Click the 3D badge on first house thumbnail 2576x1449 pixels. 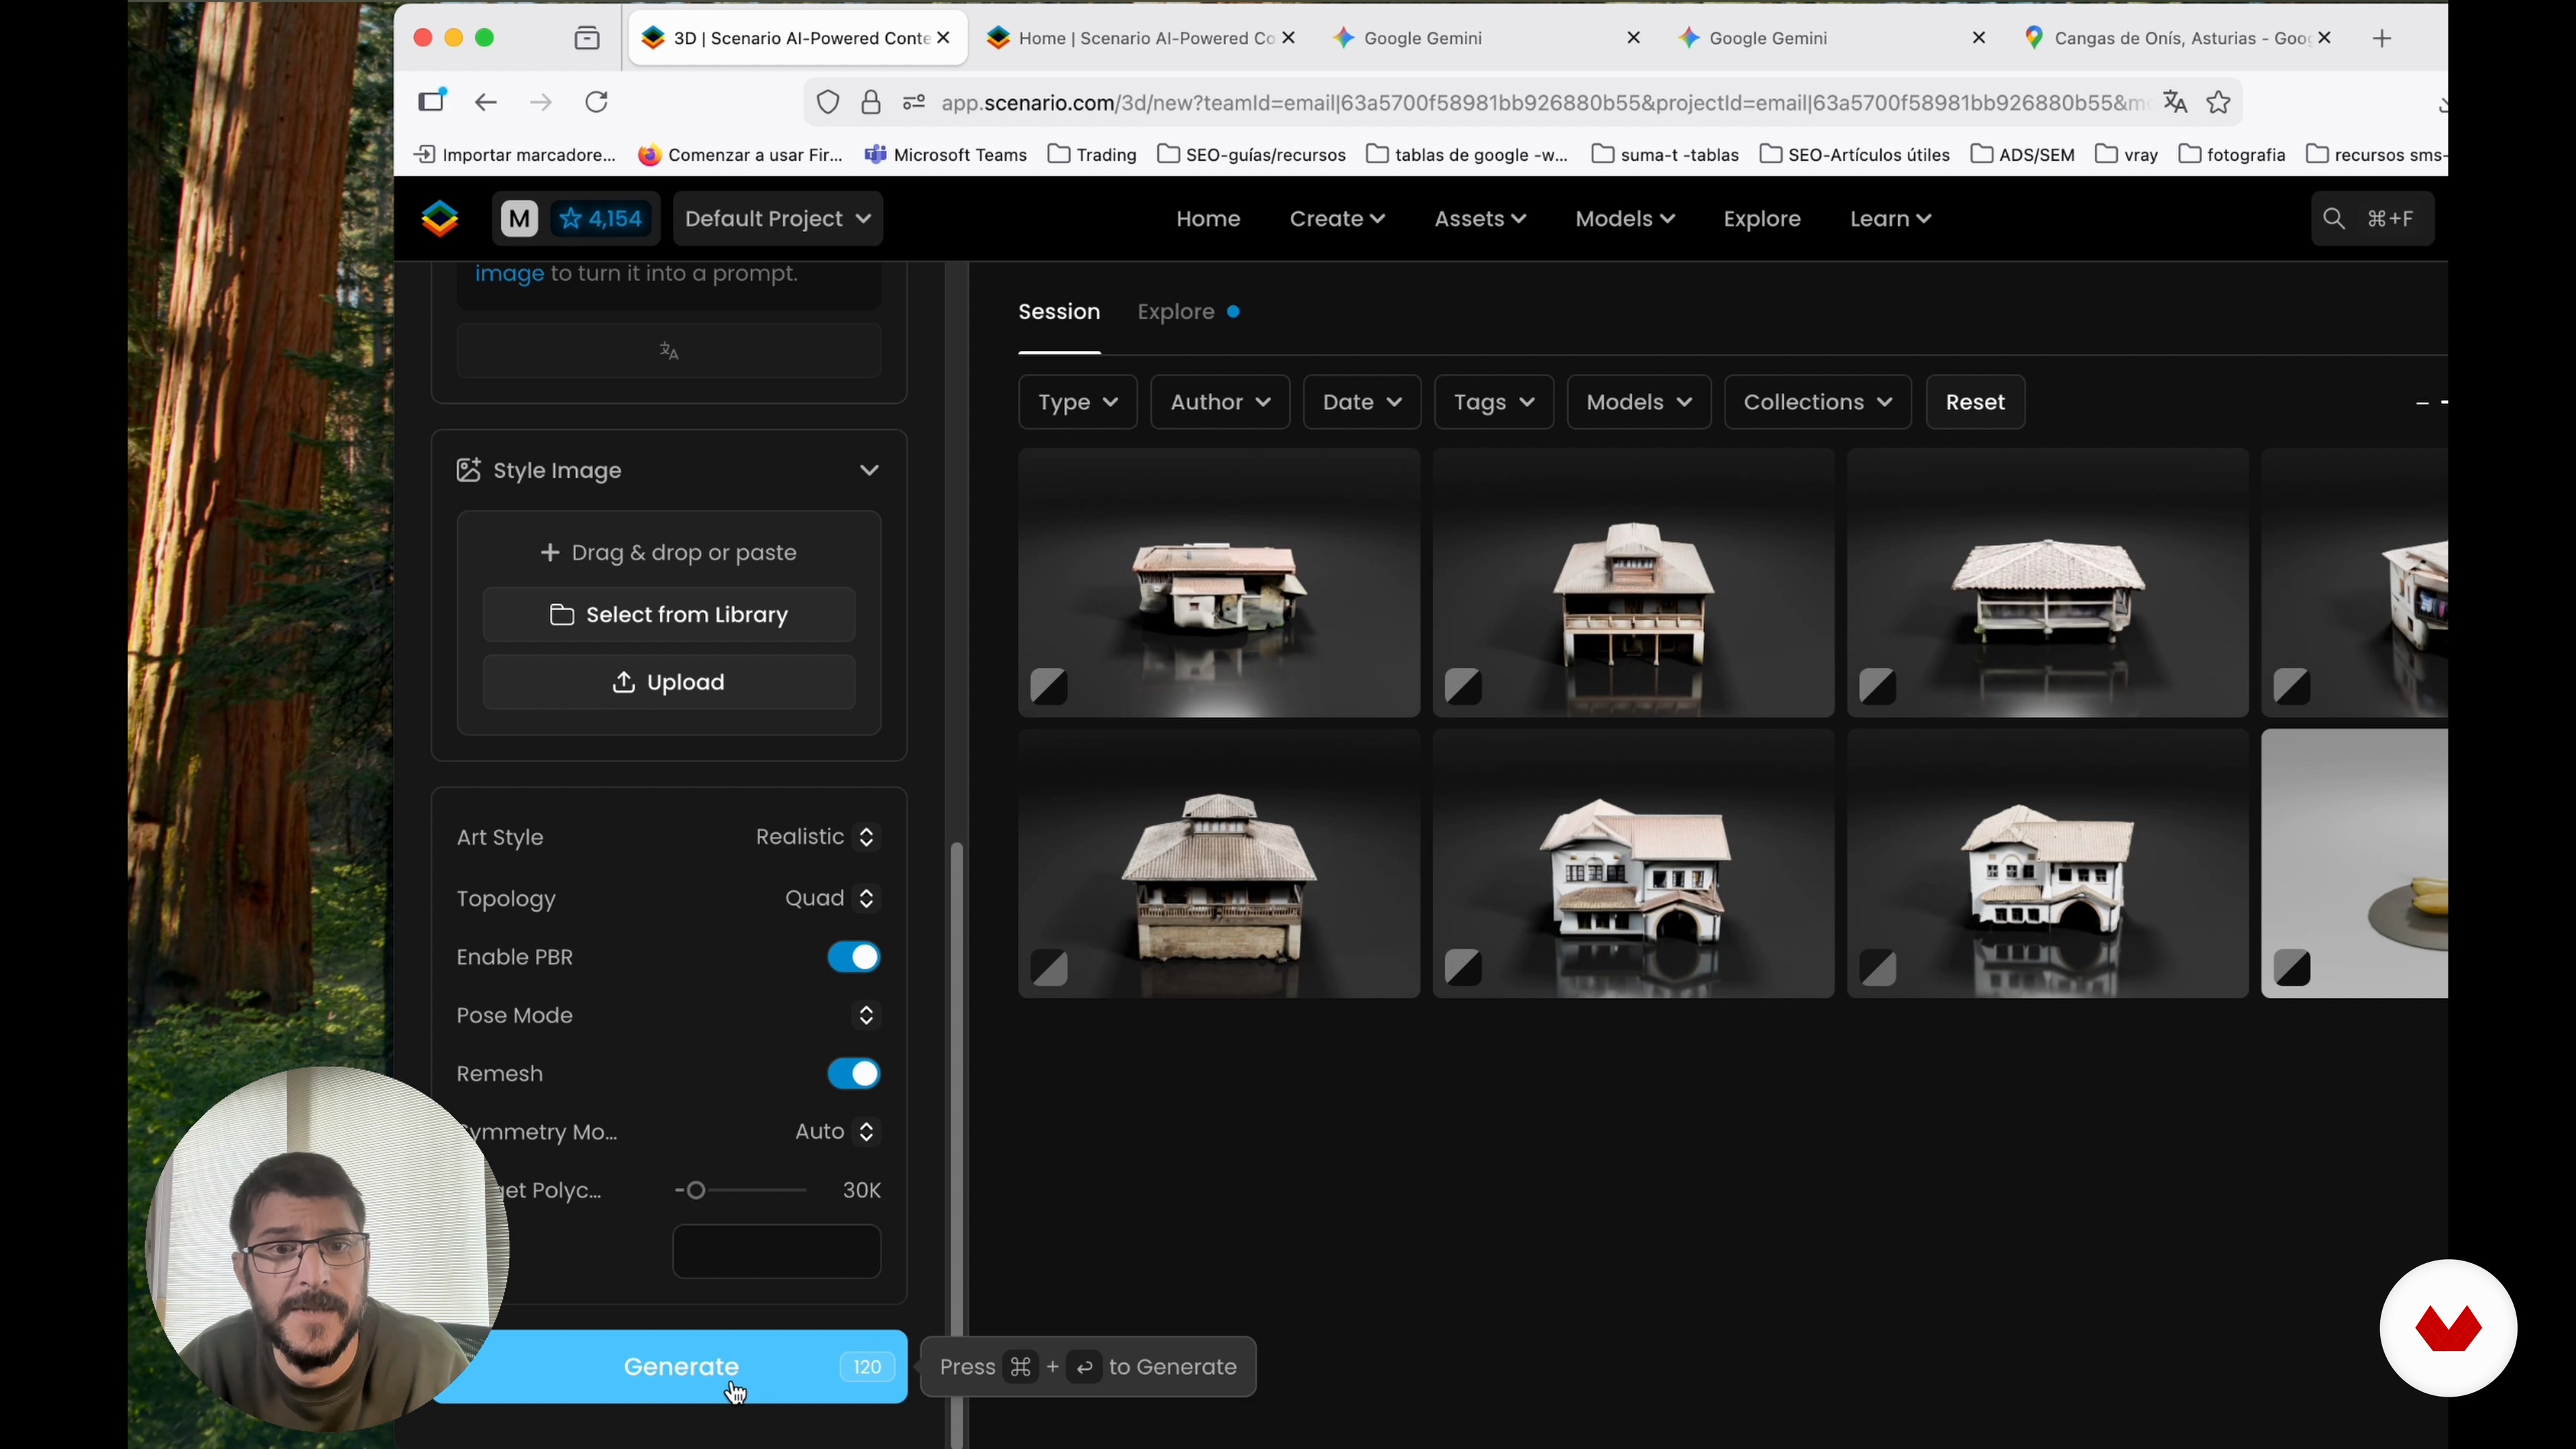(1049, 687)
